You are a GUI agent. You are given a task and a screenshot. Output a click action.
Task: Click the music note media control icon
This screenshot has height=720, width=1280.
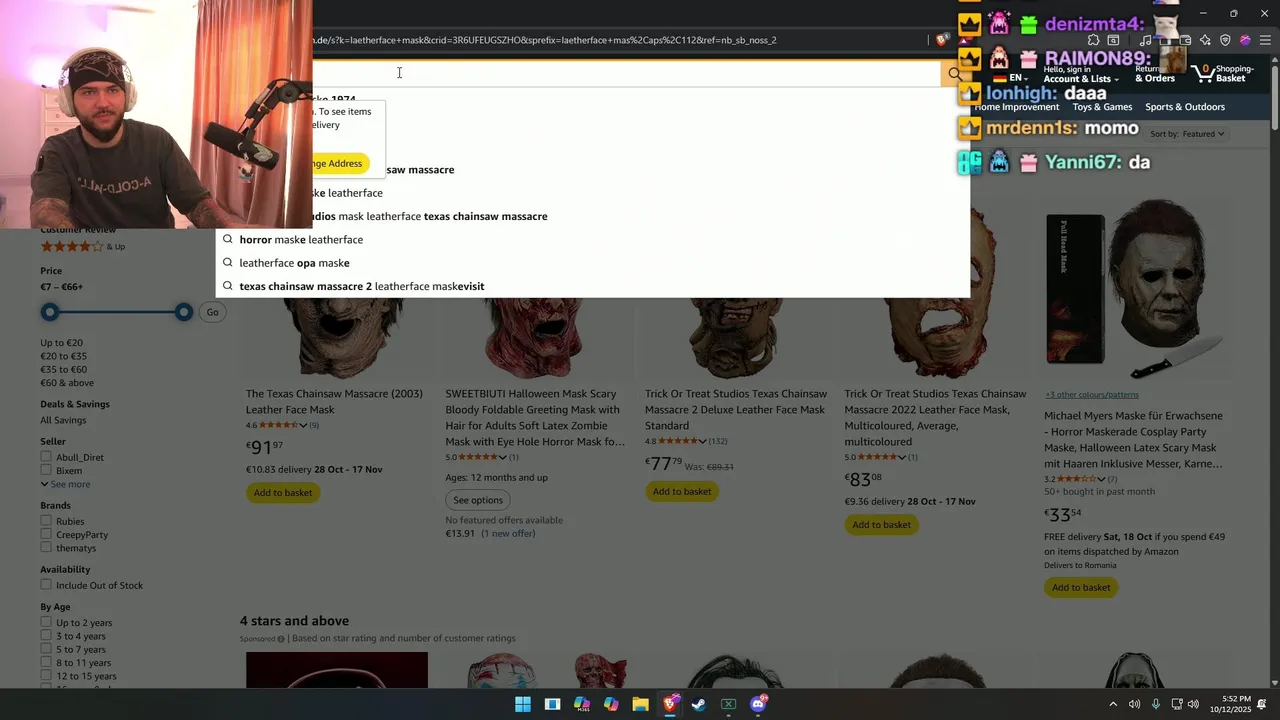pos(1147,40)
